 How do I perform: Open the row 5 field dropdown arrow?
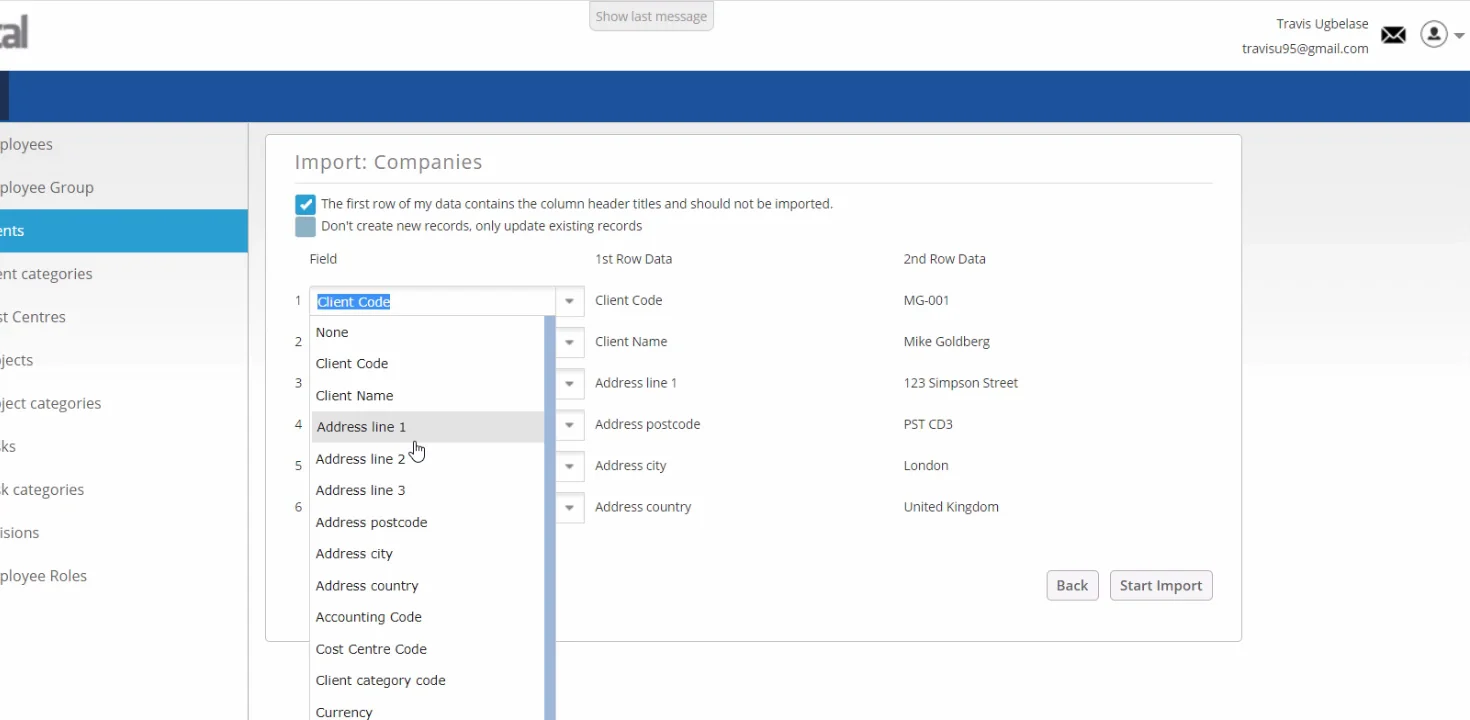pyautogui.click(x=569, y=466)
